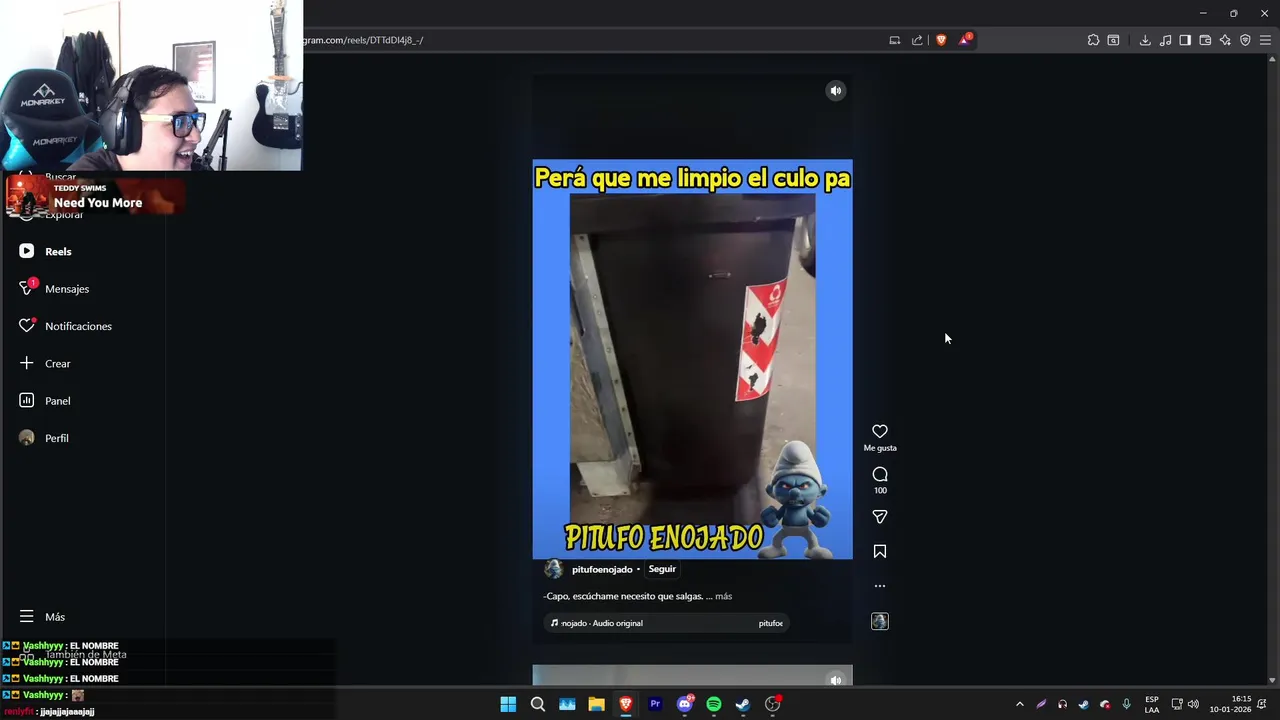
Task: Open Steam from the taskbar
Action: [743, 704]
